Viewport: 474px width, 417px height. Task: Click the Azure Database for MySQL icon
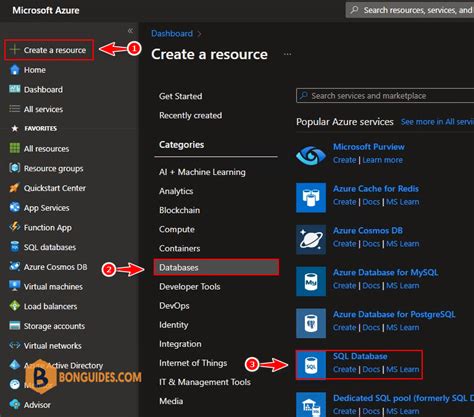coord(311,281)
